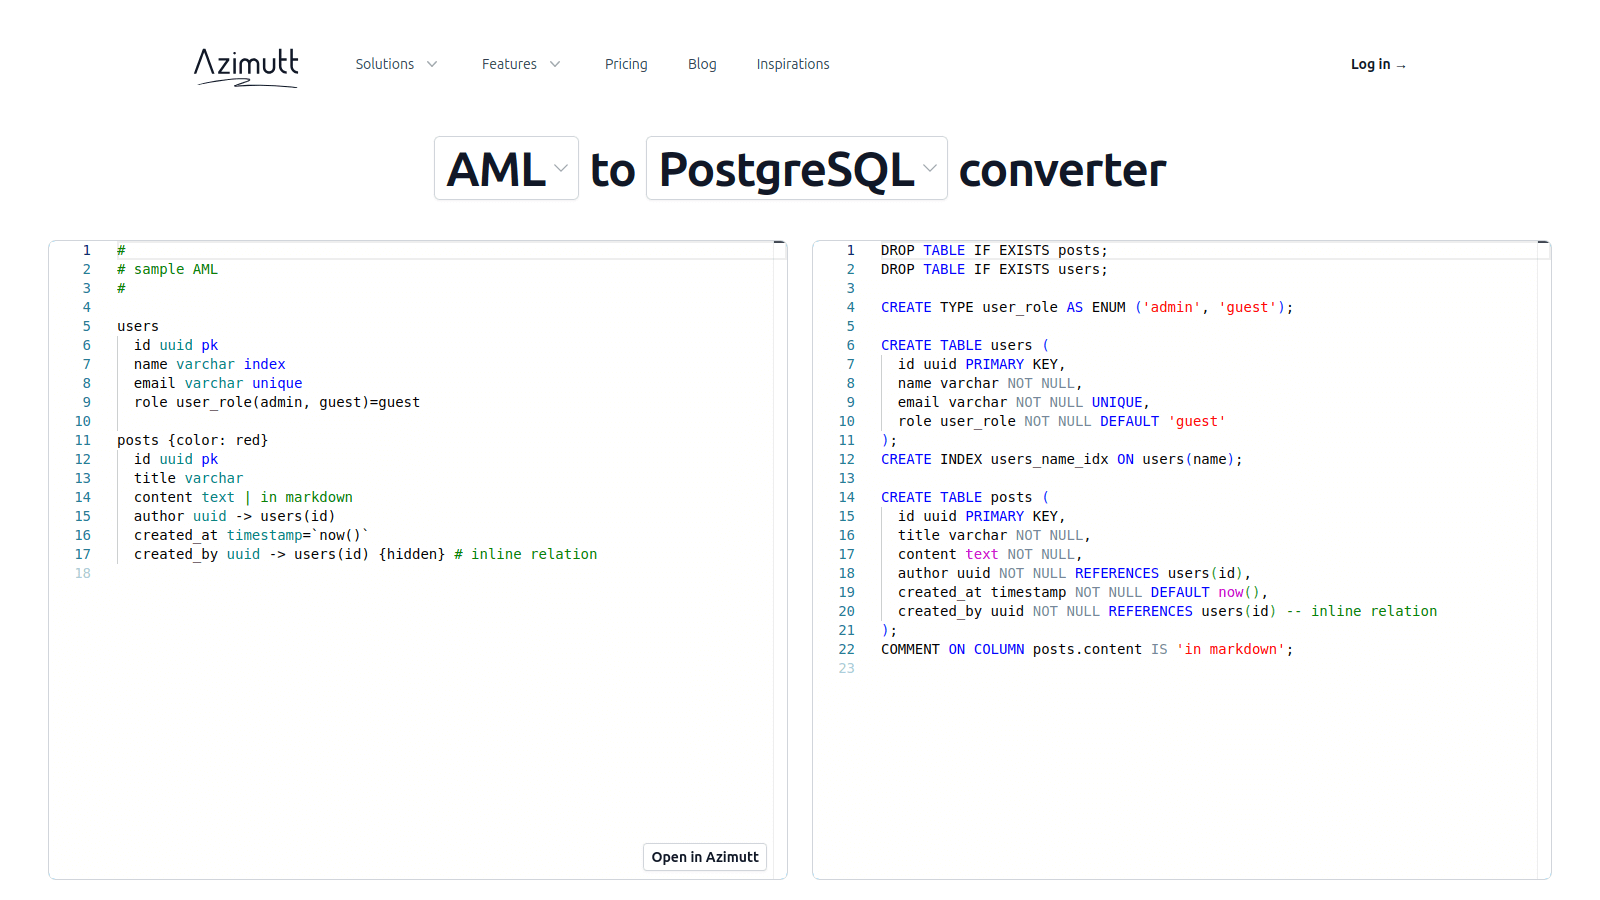Image resolution: width=1600 pixels, height=900 pixels.
Task: Click the 'posts {color: red}' line
Action: tap(193, 440)
